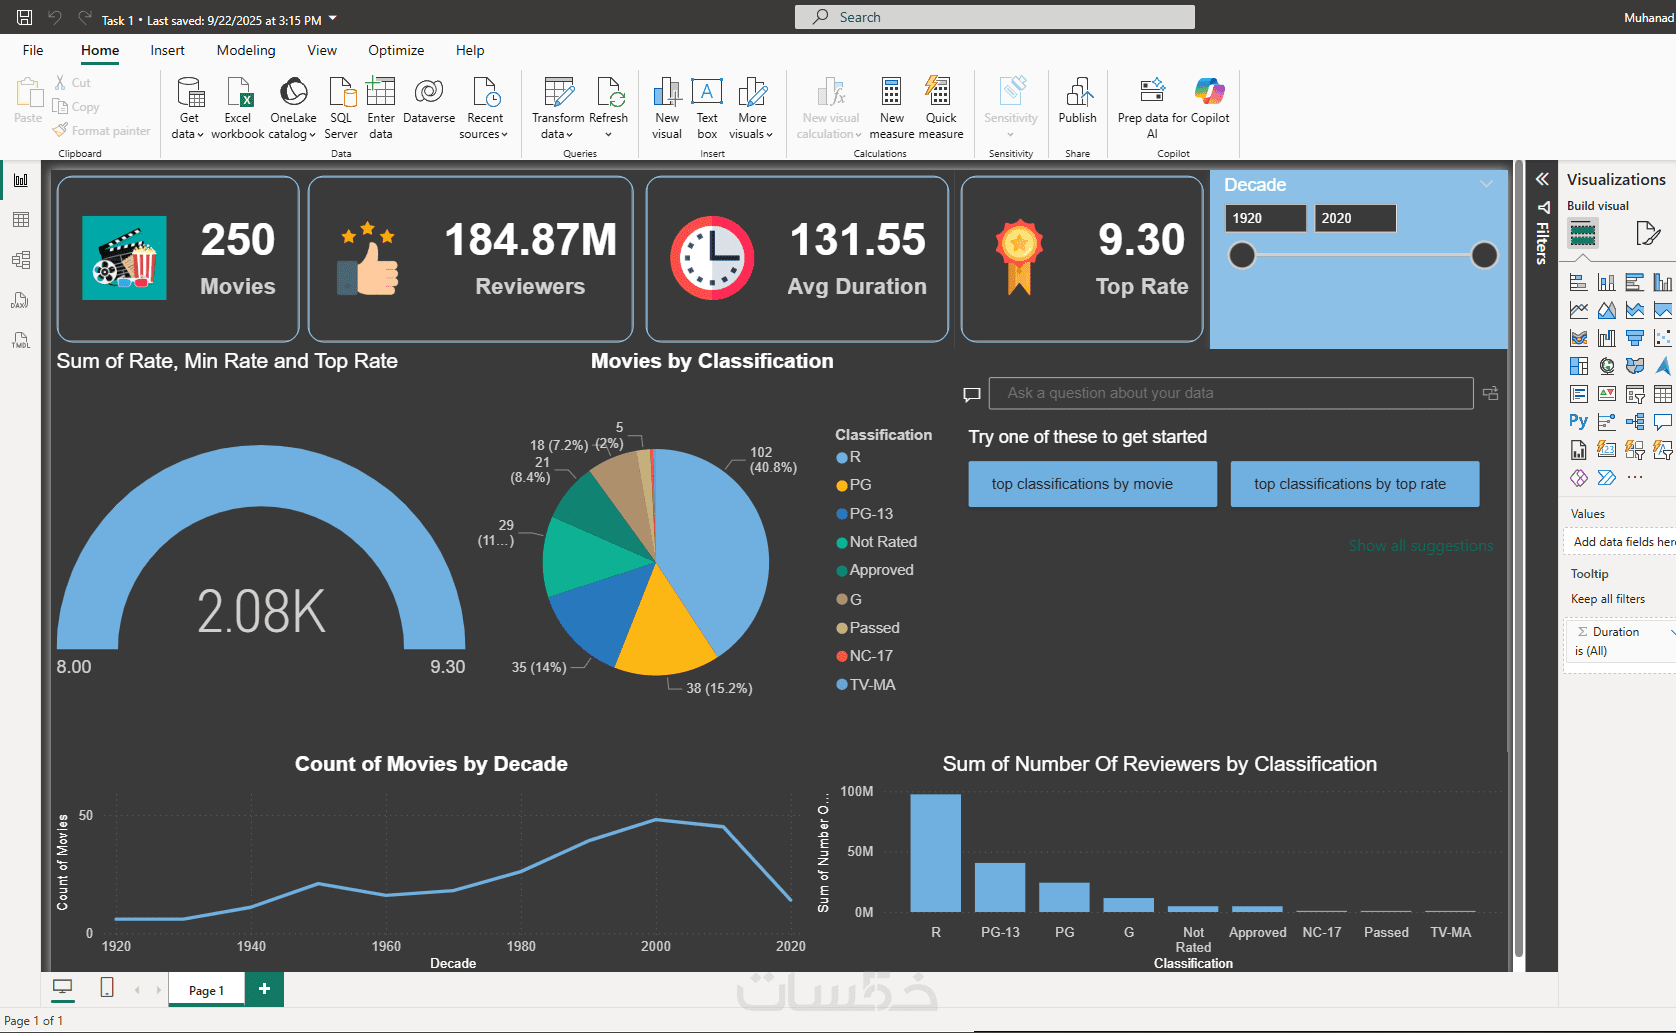Screen dimensions: 1676x1033
Task: Open more visuals via the ellipsis icon
Action: pos(1635,478)
